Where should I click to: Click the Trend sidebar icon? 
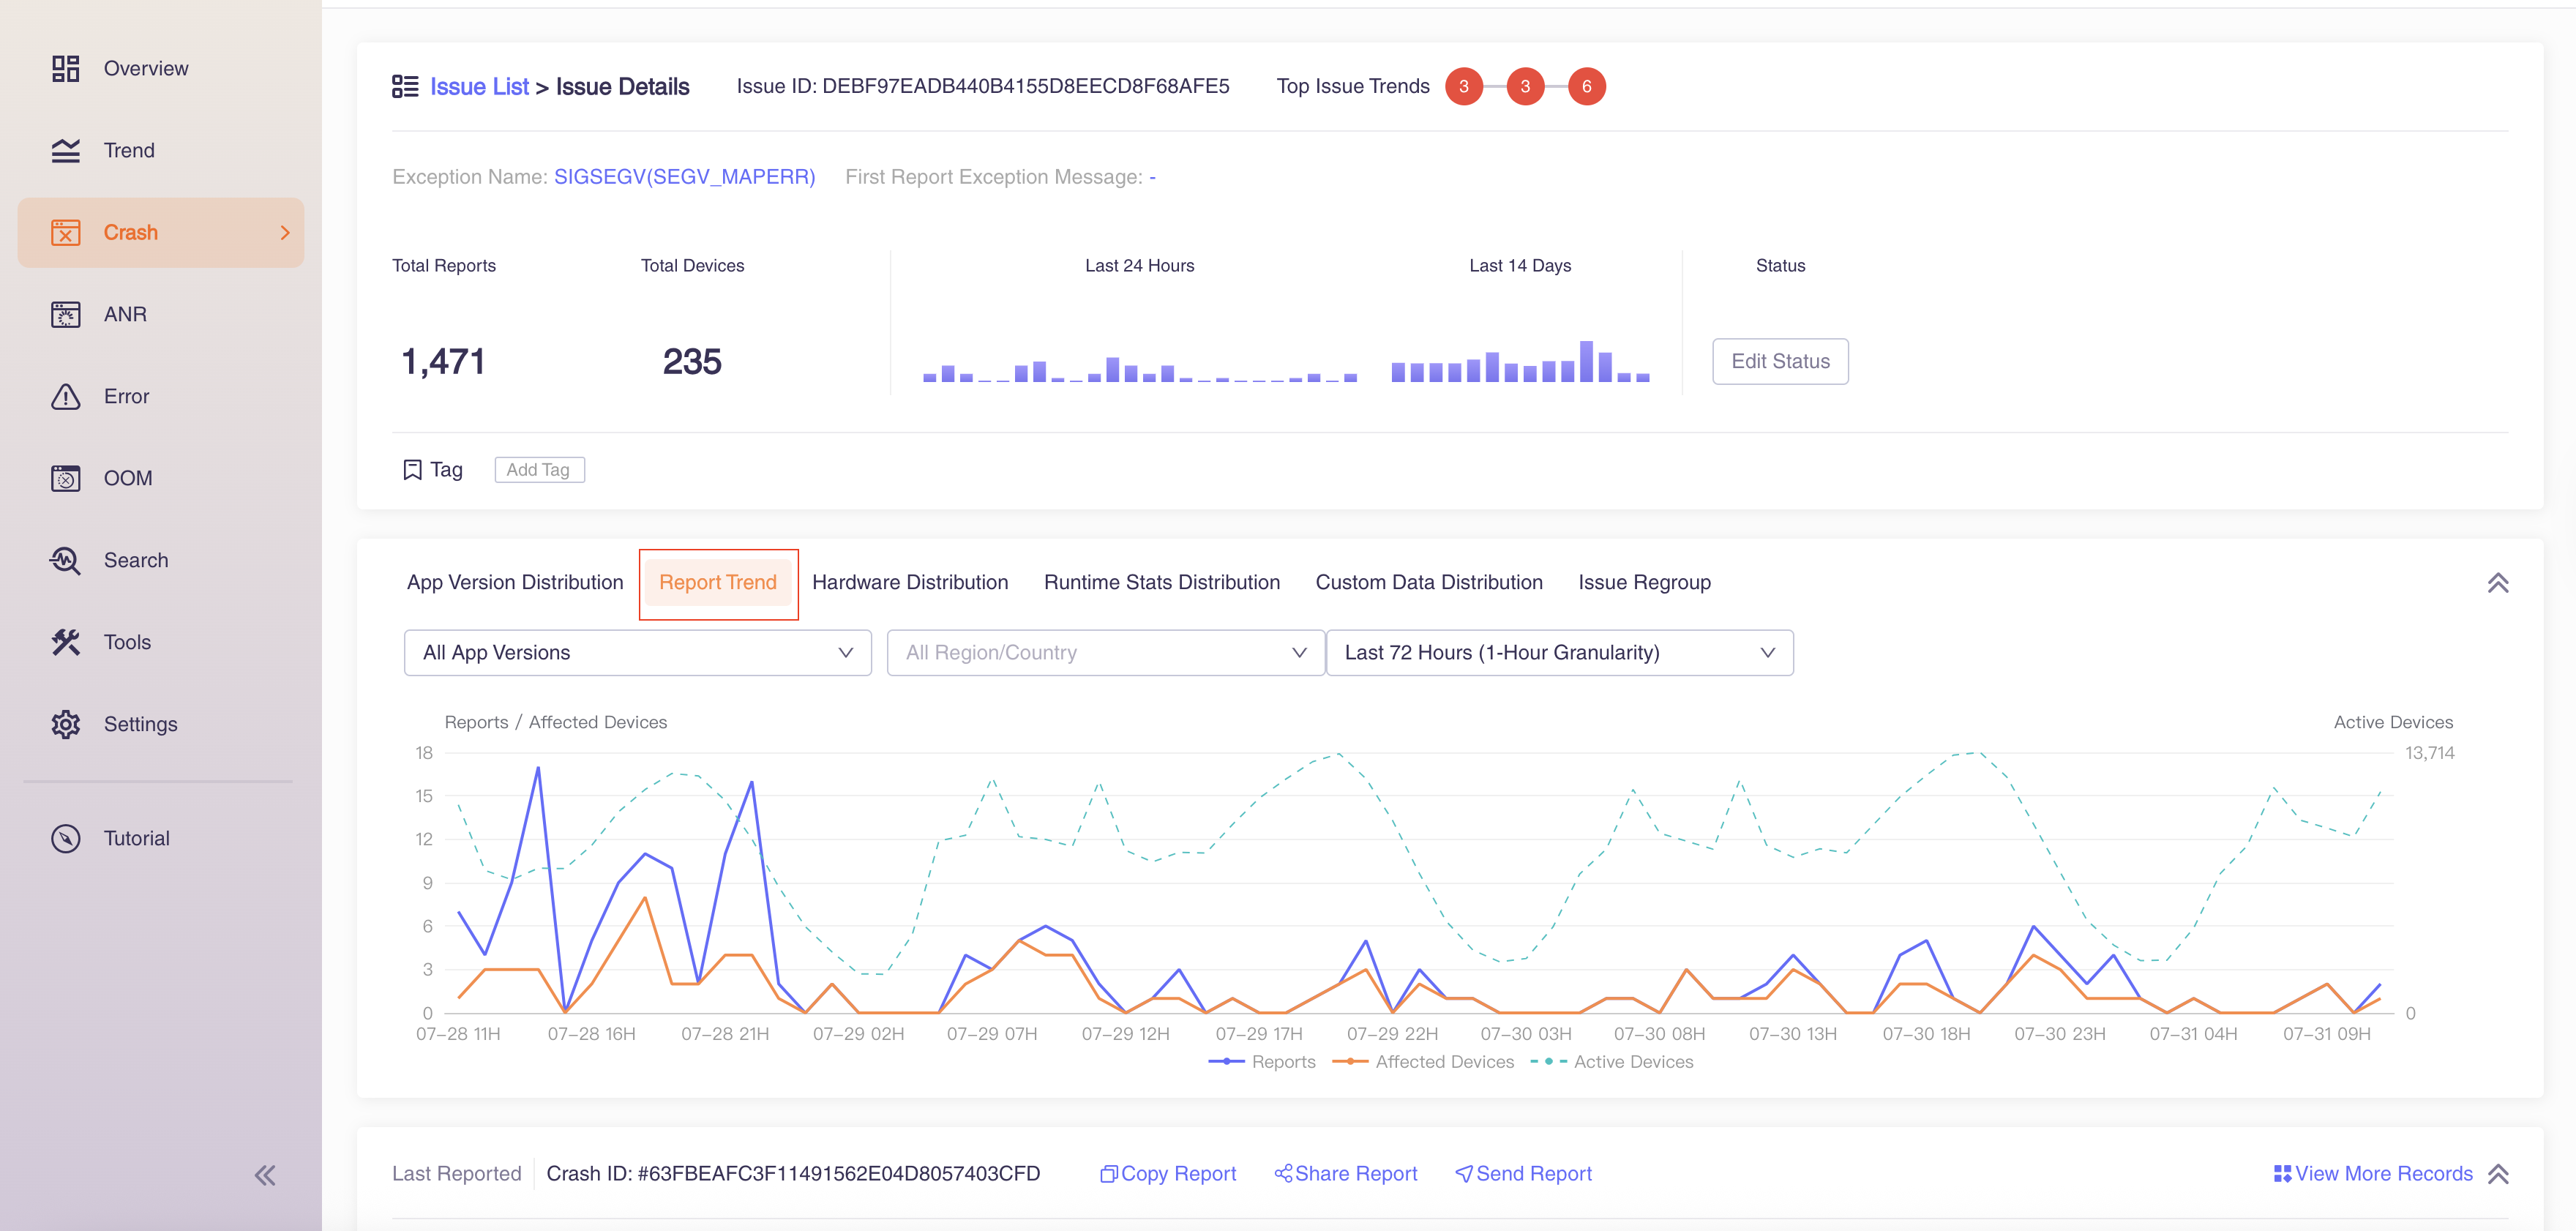tap(65, 150)
